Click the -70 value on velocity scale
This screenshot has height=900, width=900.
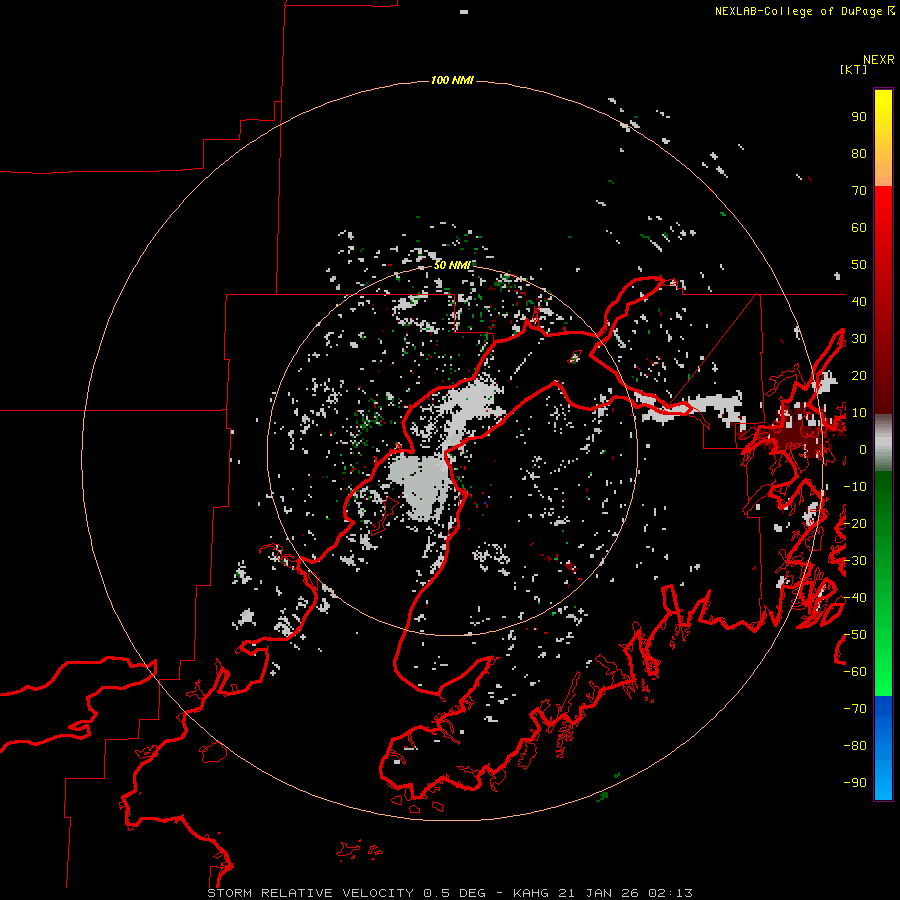tap(855, 709)
